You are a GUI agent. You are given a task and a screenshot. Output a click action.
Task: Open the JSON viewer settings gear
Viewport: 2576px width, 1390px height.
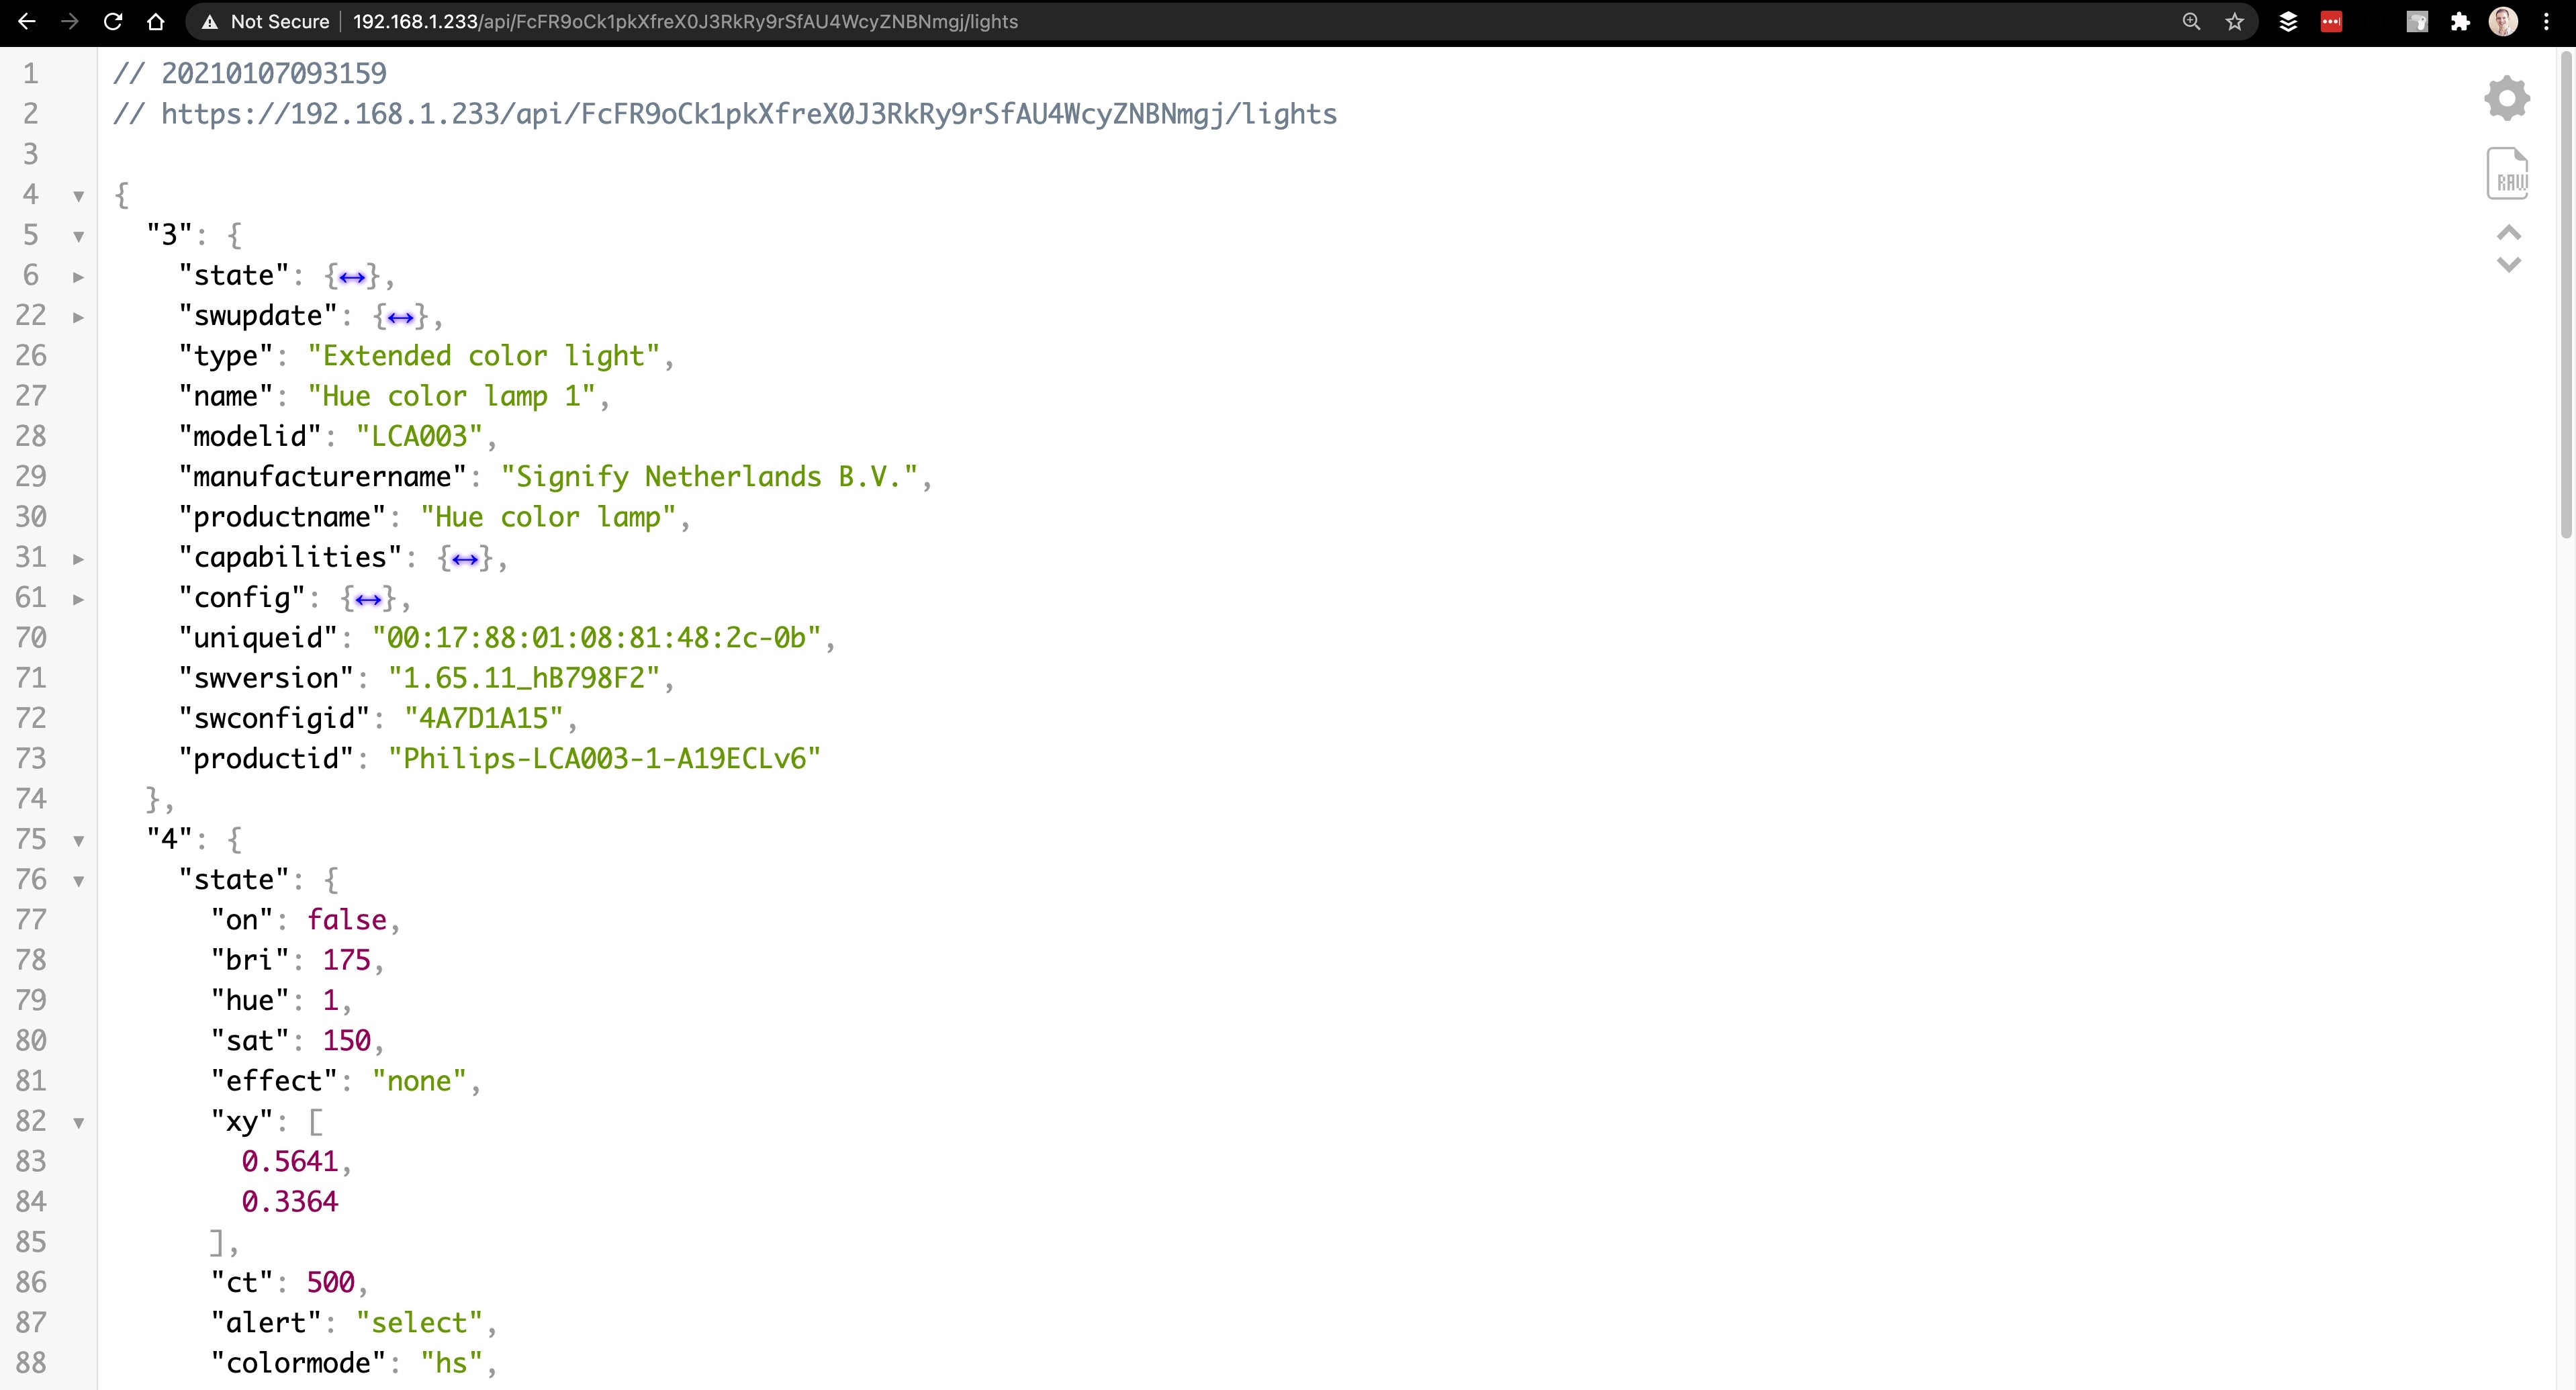(x=2506, y=98)
